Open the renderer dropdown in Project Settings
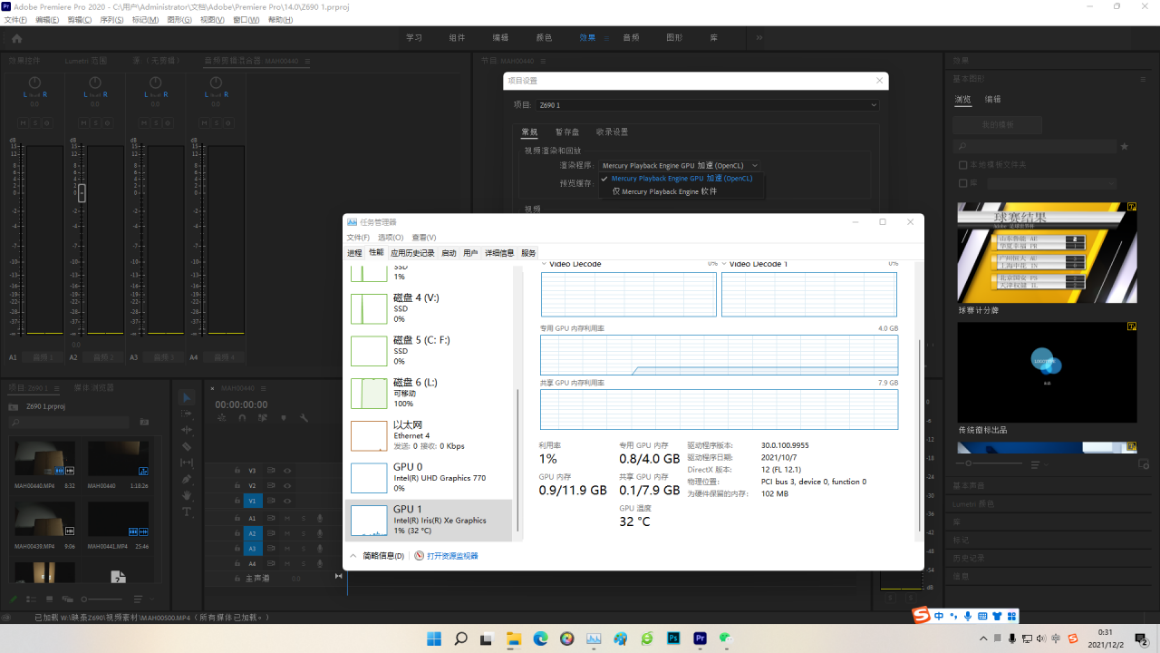Screen dimensions: 1160x653 point(679,166)
